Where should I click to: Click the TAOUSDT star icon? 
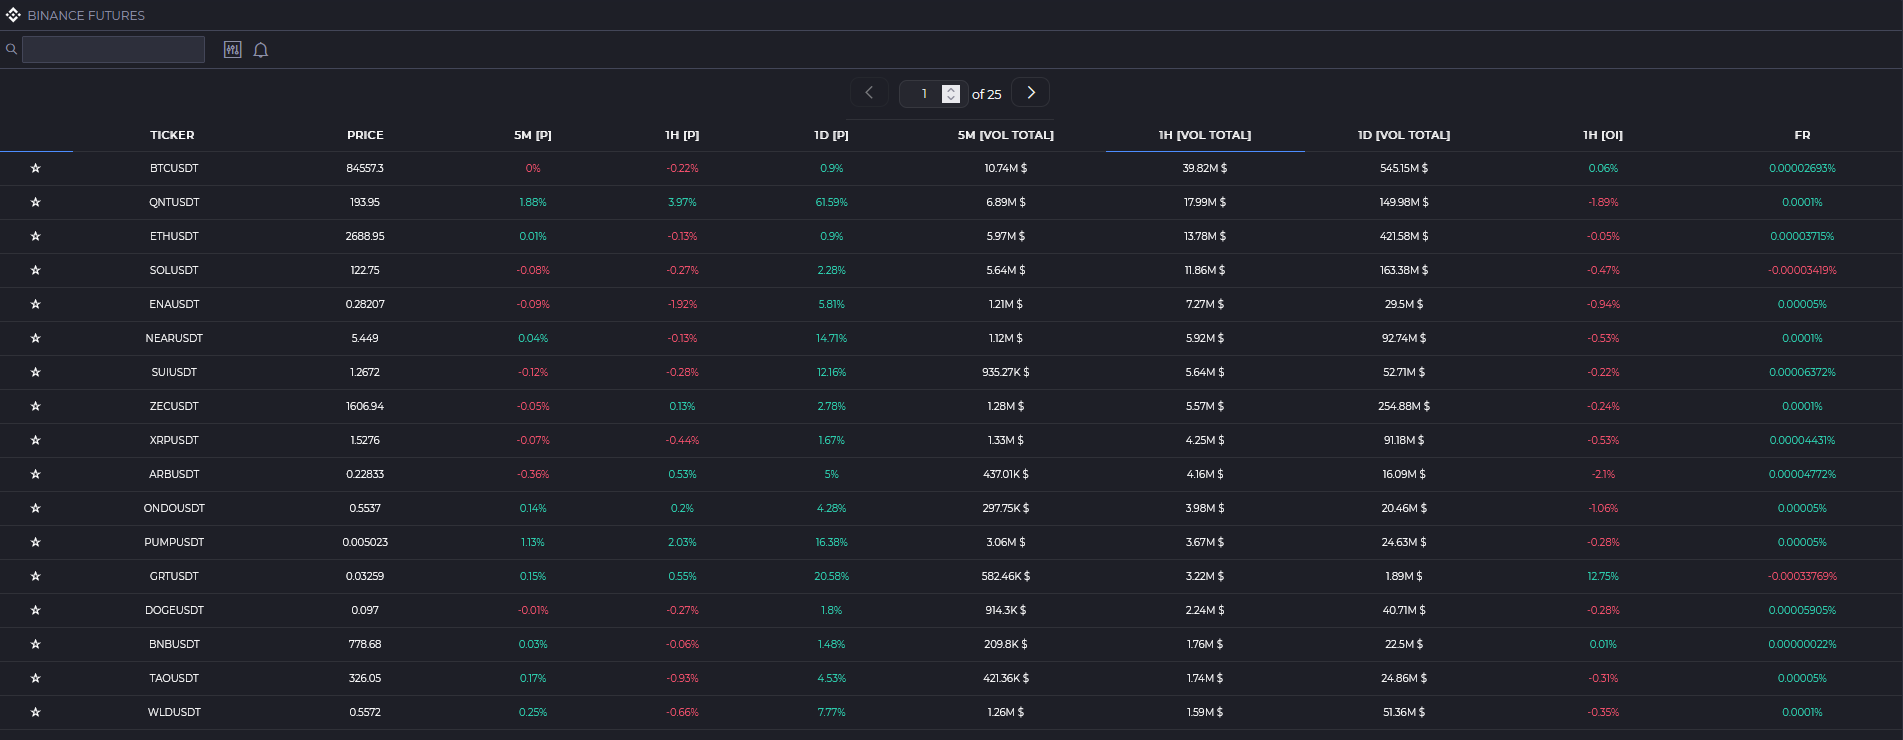click(x=36, y=678)
